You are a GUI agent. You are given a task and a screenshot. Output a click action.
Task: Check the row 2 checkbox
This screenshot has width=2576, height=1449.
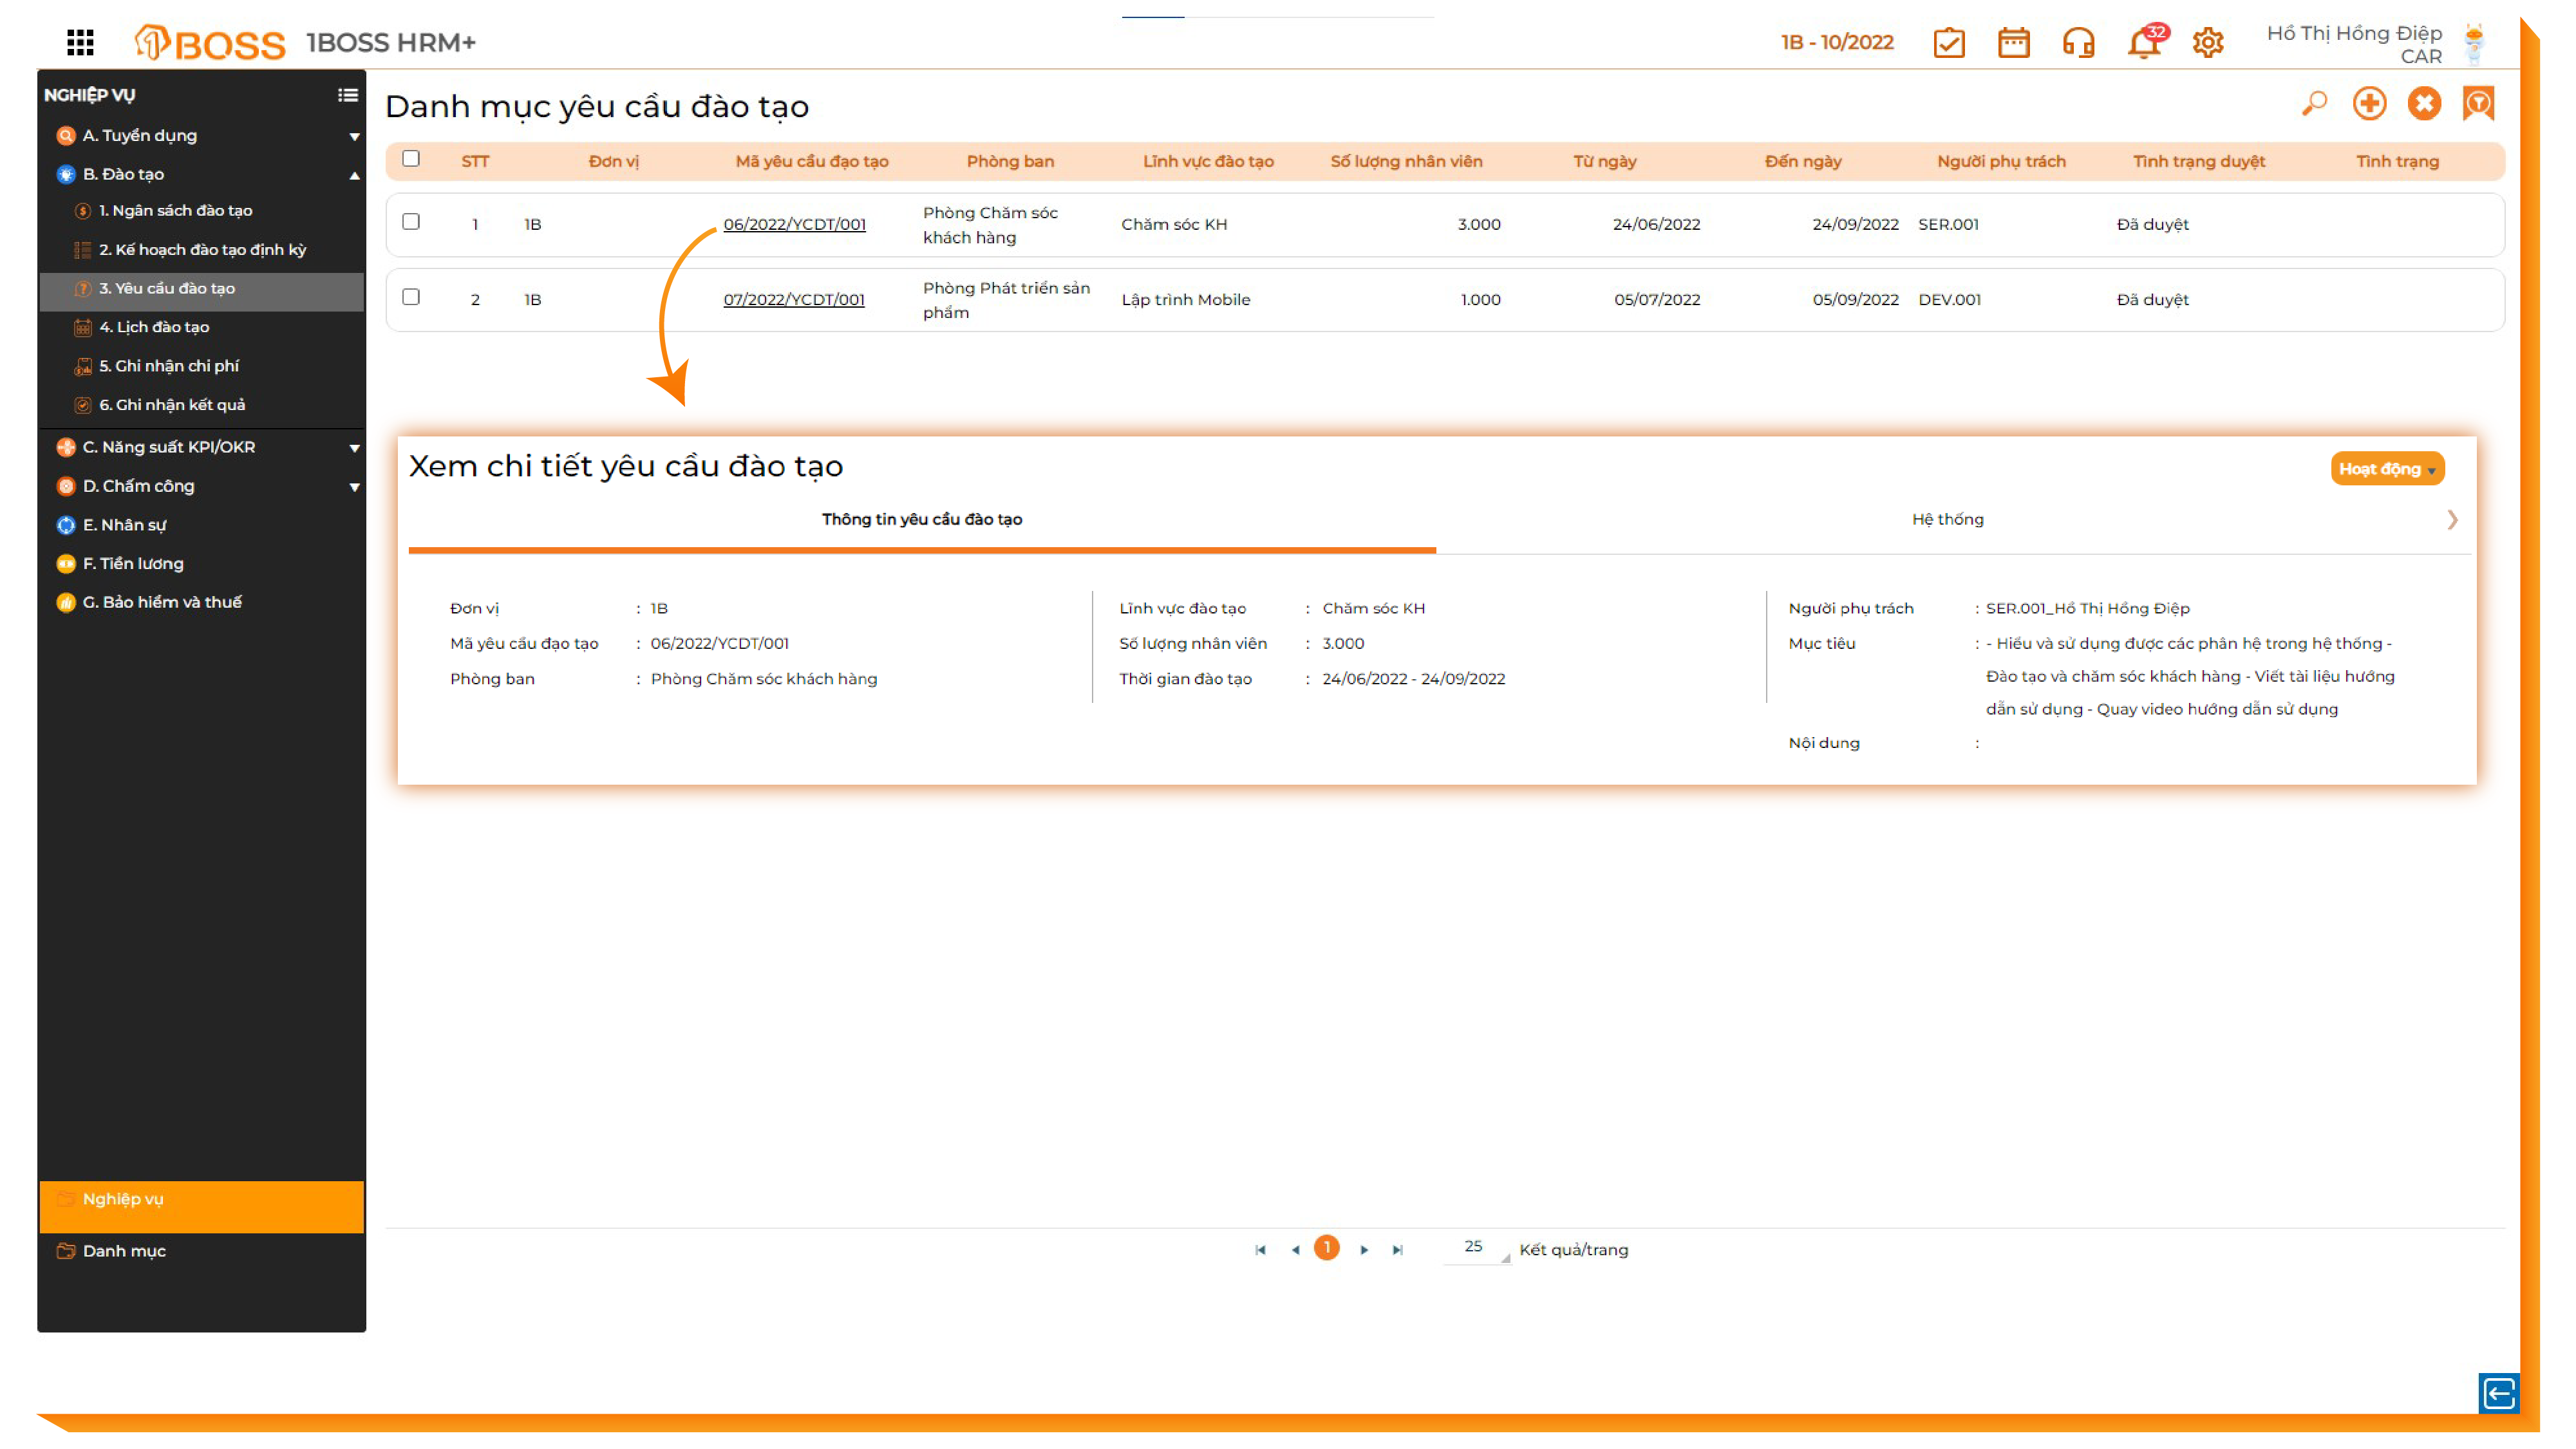pyautogui.click(x=411, y=297)
